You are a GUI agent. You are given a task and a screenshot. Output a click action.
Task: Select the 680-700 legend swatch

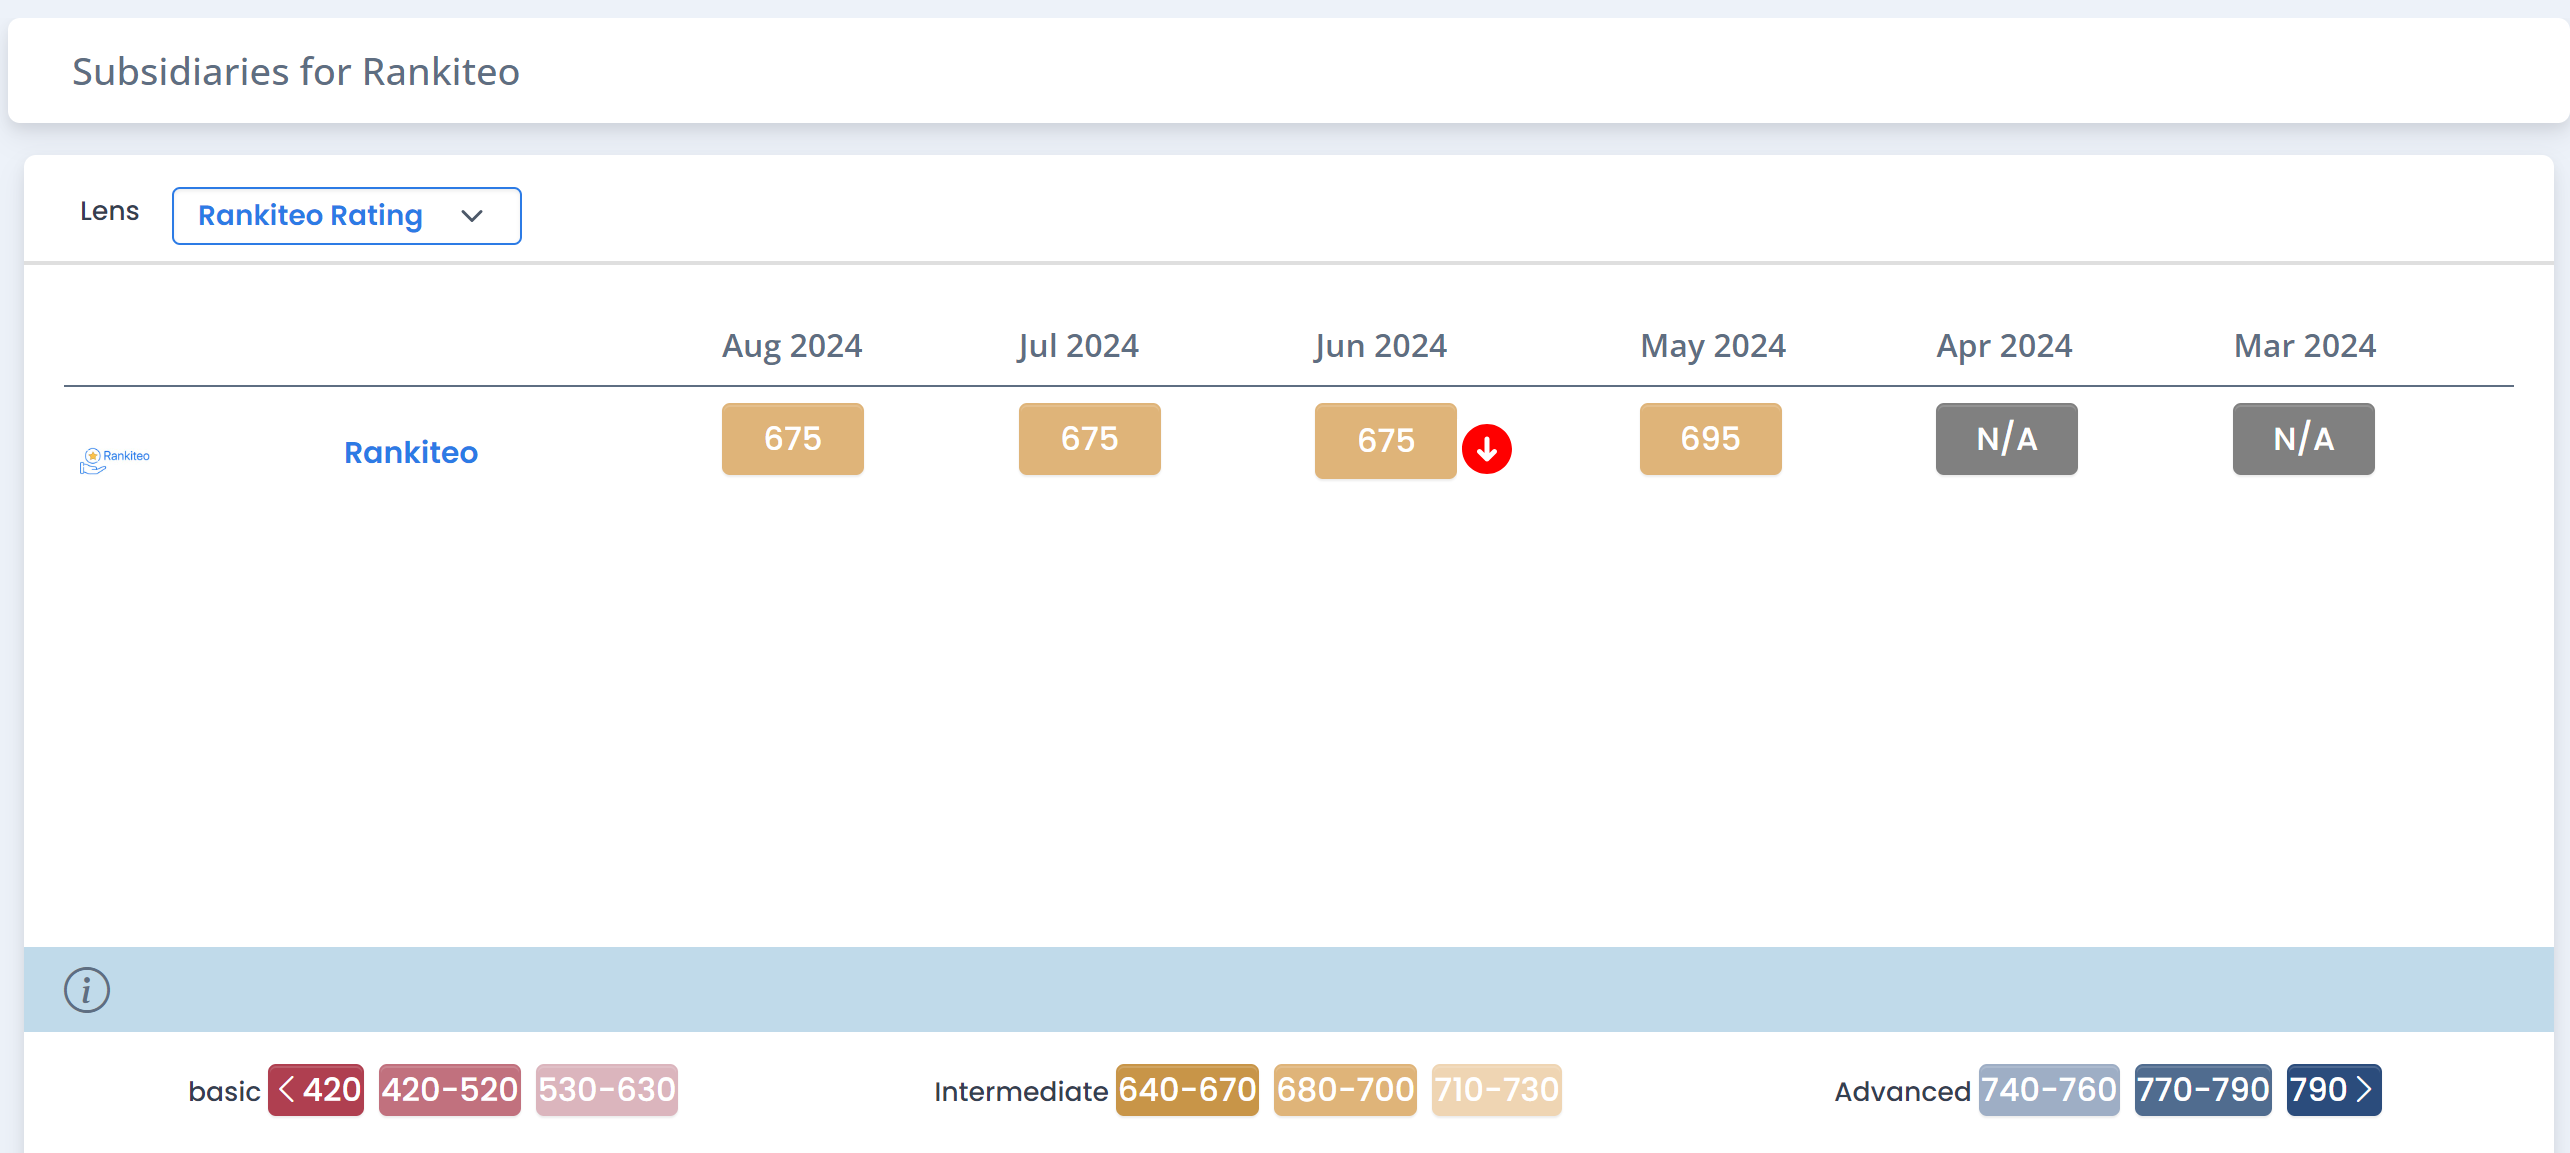coord(1345,1089)
